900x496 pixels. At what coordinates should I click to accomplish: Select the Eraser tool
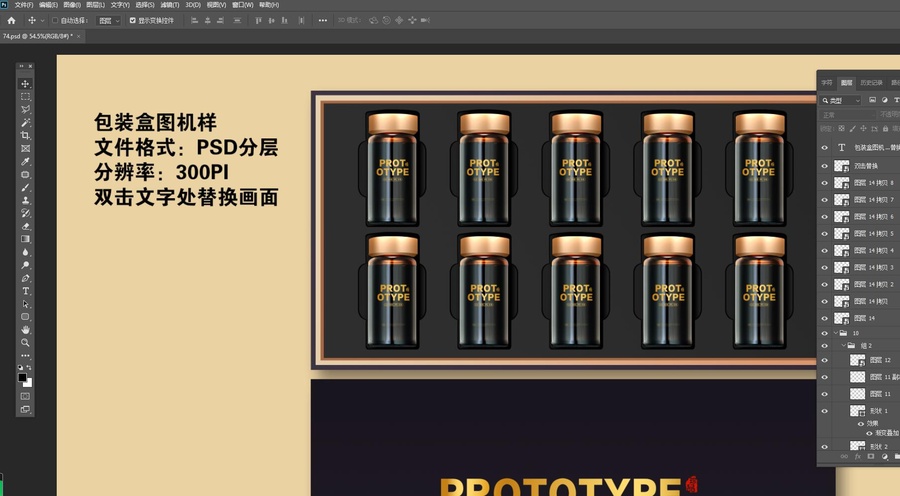pos(25,226)
